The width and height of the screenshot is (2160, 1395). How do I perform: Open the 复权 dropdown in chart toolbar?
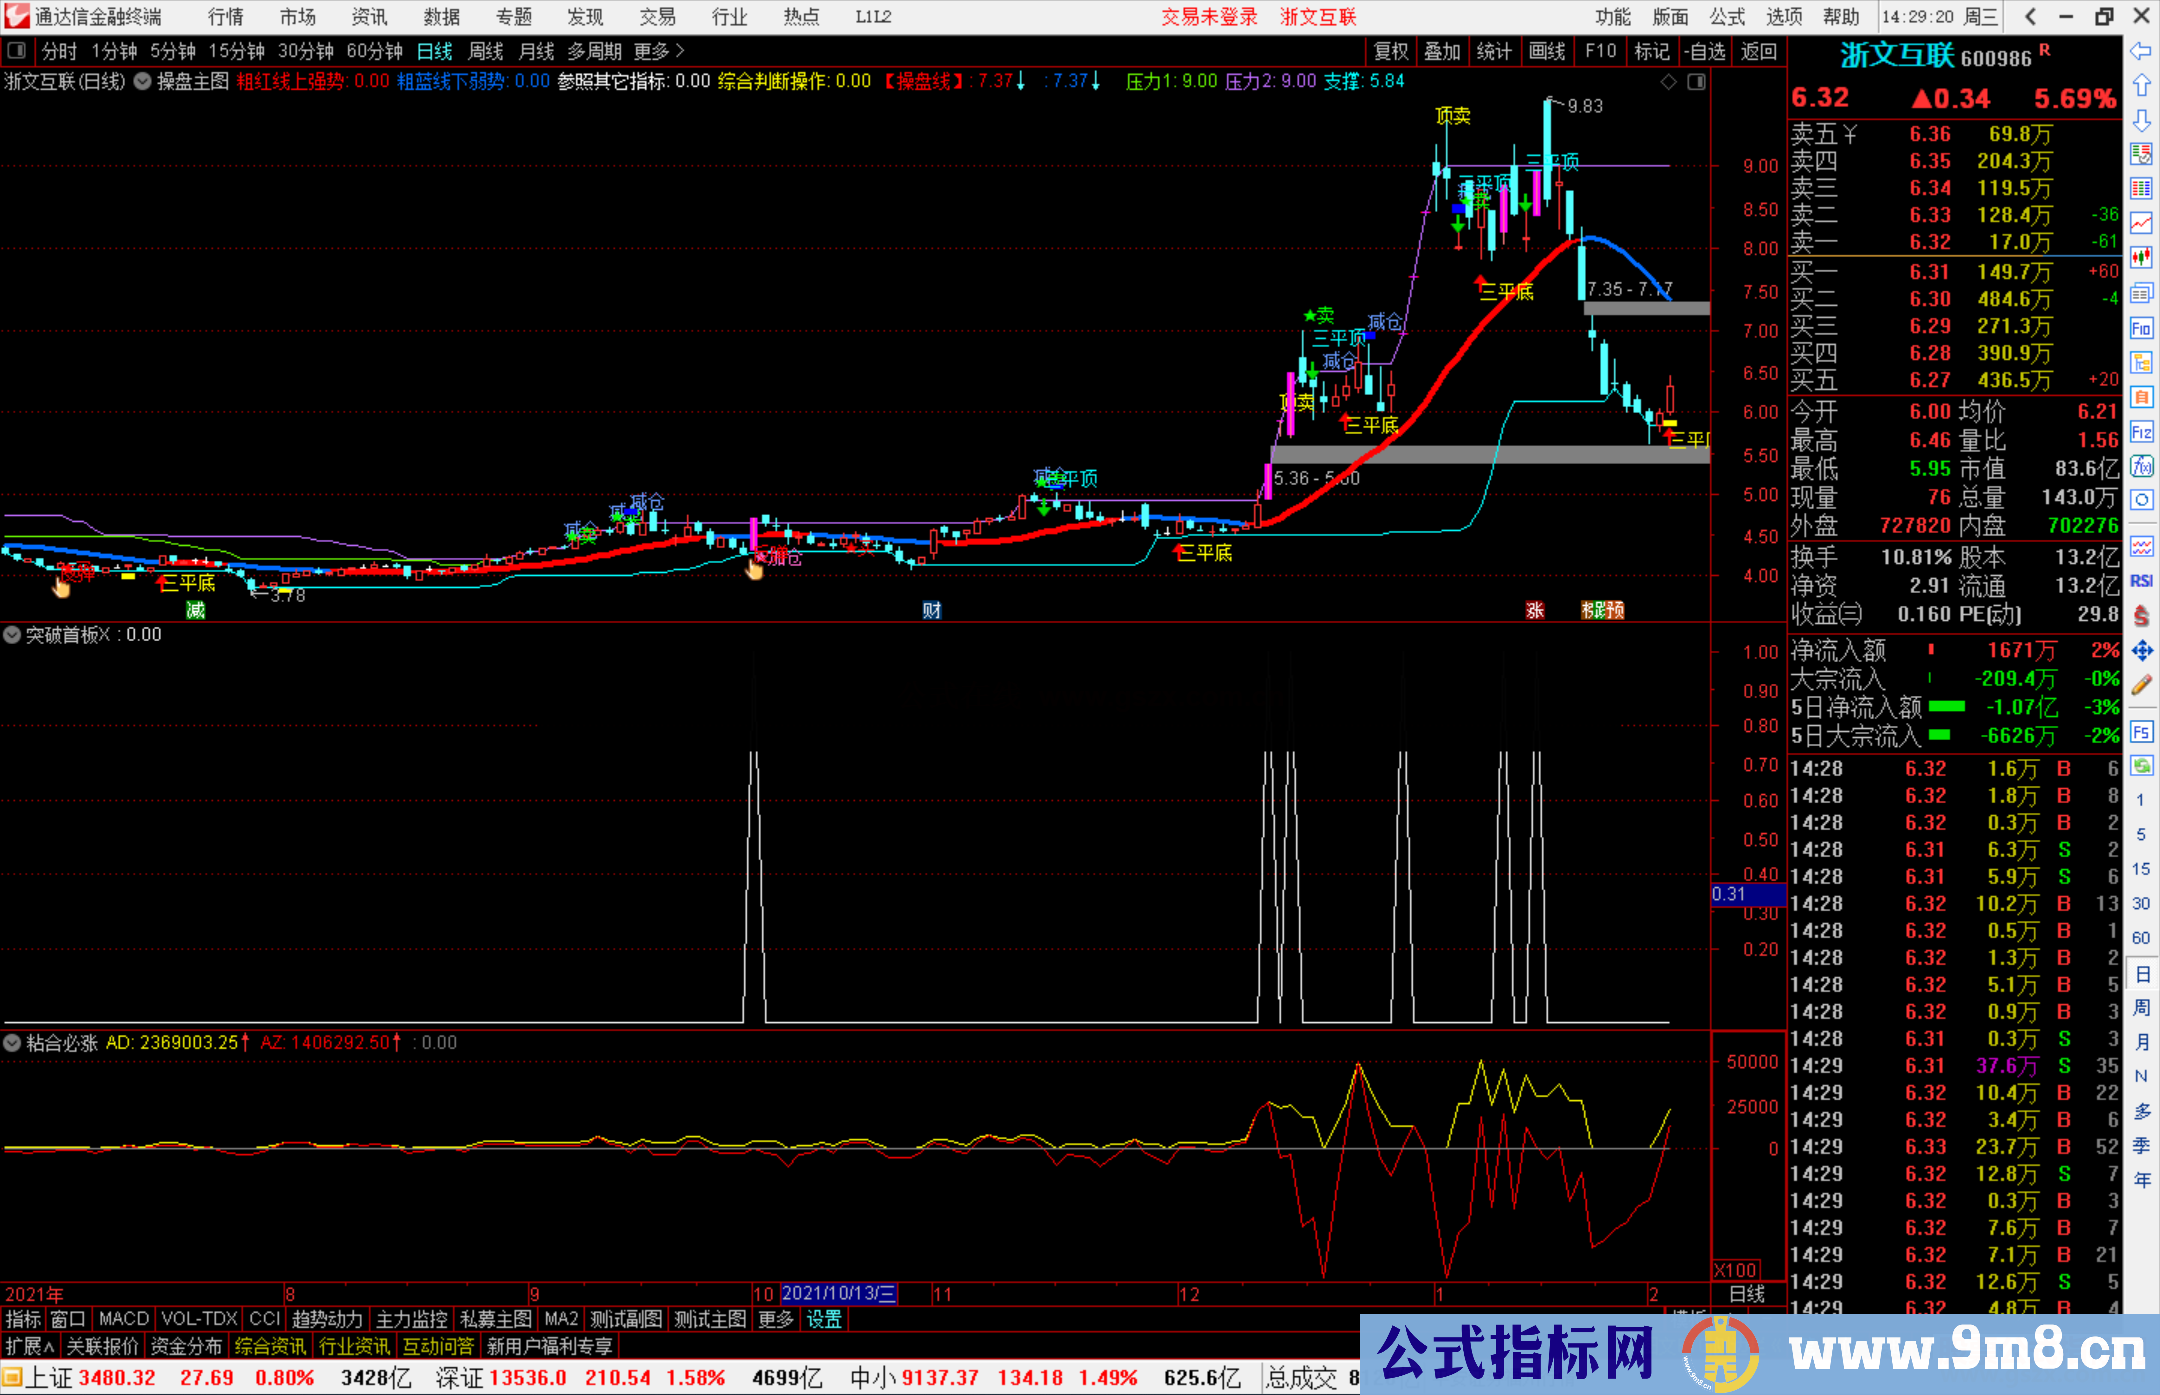pos(1391,51)
